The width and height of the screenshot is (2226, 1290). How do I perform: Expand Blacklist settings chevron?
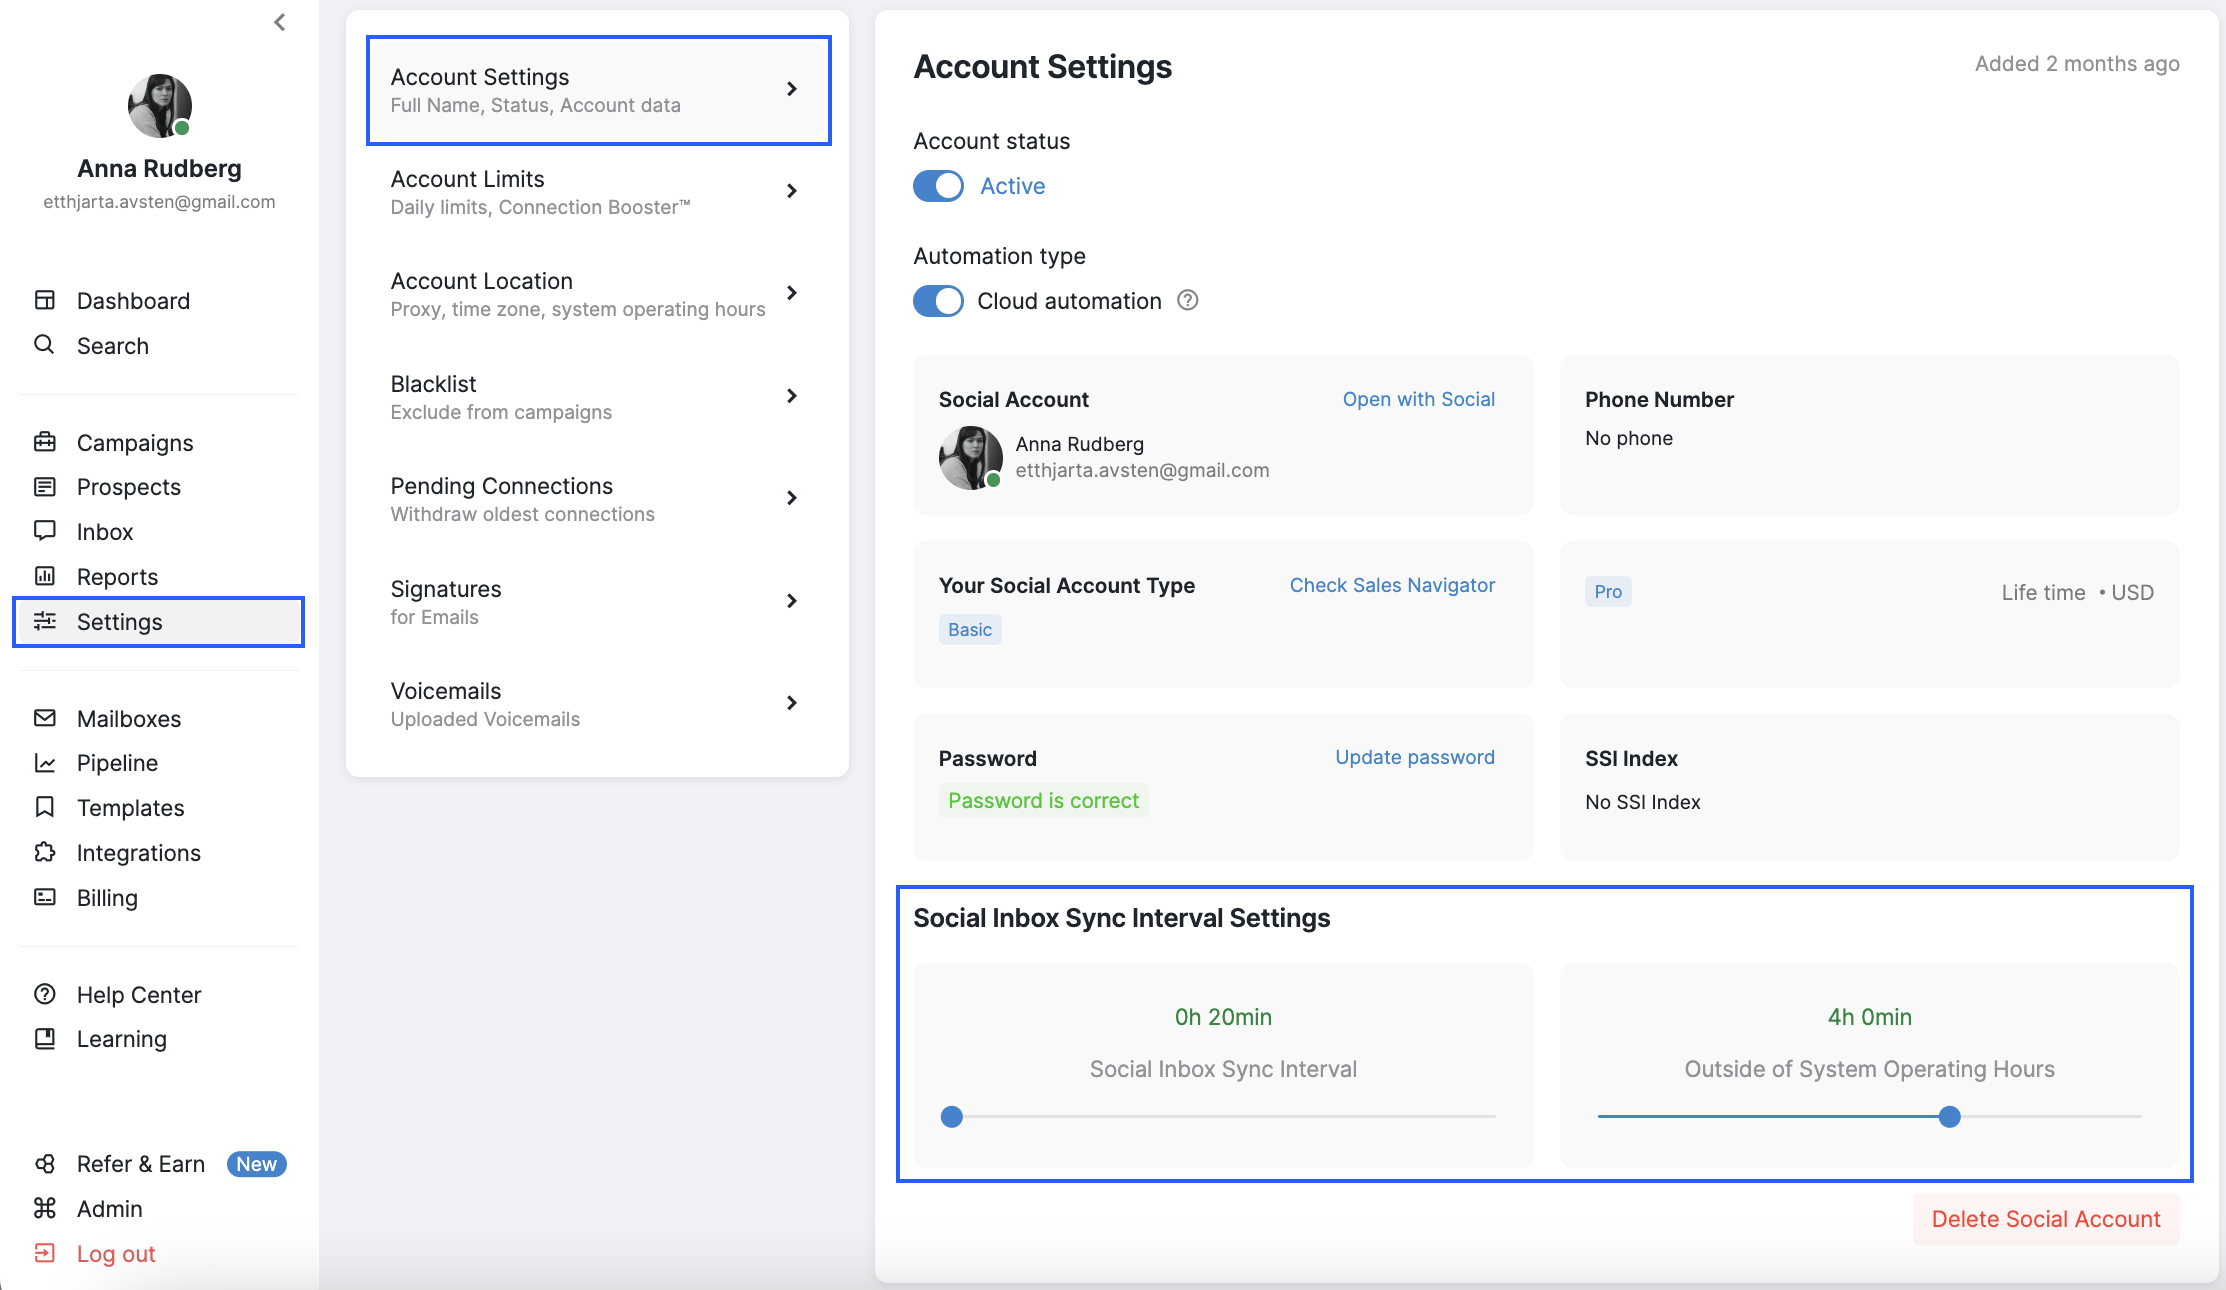[x=791, y=396]
